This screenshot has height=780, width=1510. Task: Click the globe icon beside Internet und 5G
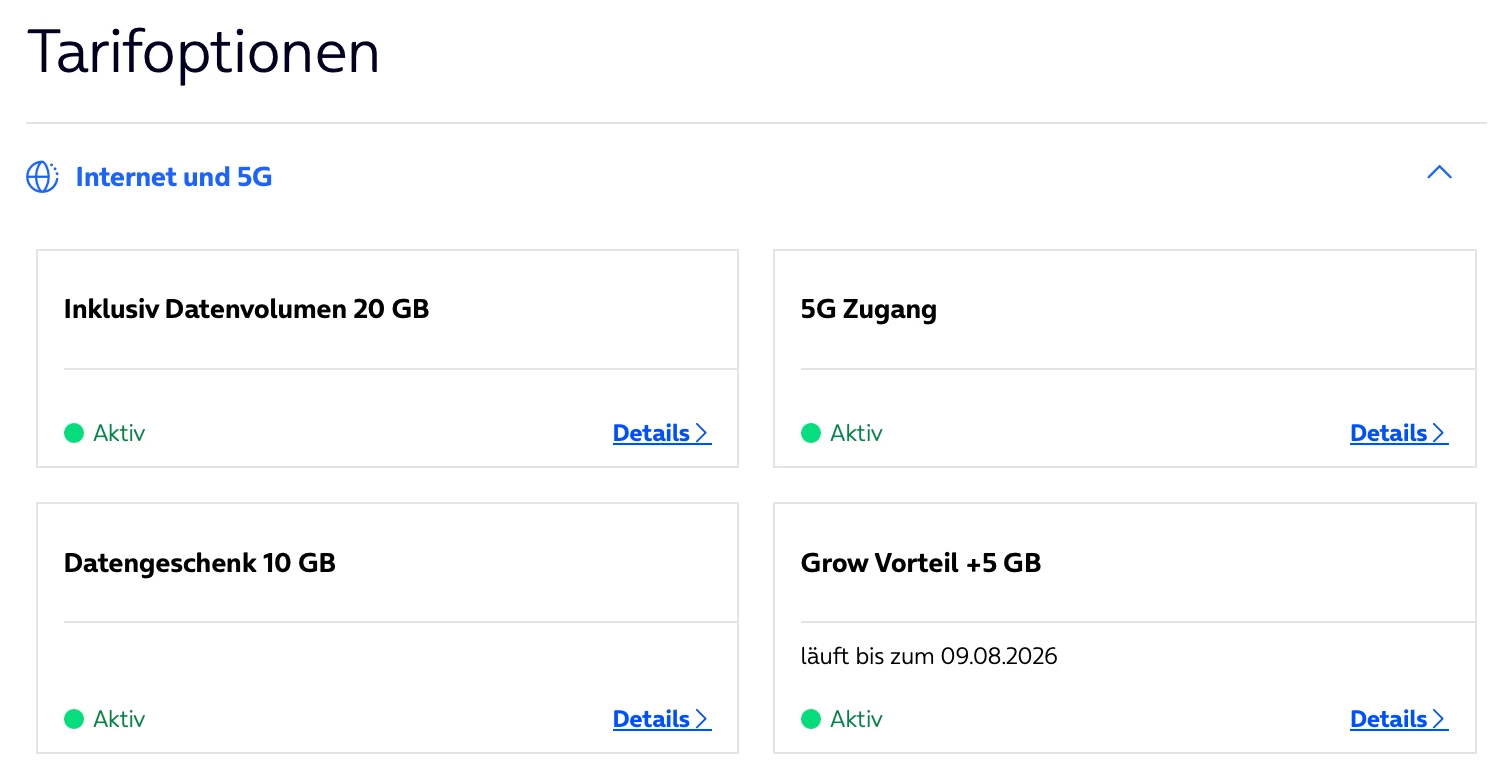pyautogui.click(x=42, y=177)
